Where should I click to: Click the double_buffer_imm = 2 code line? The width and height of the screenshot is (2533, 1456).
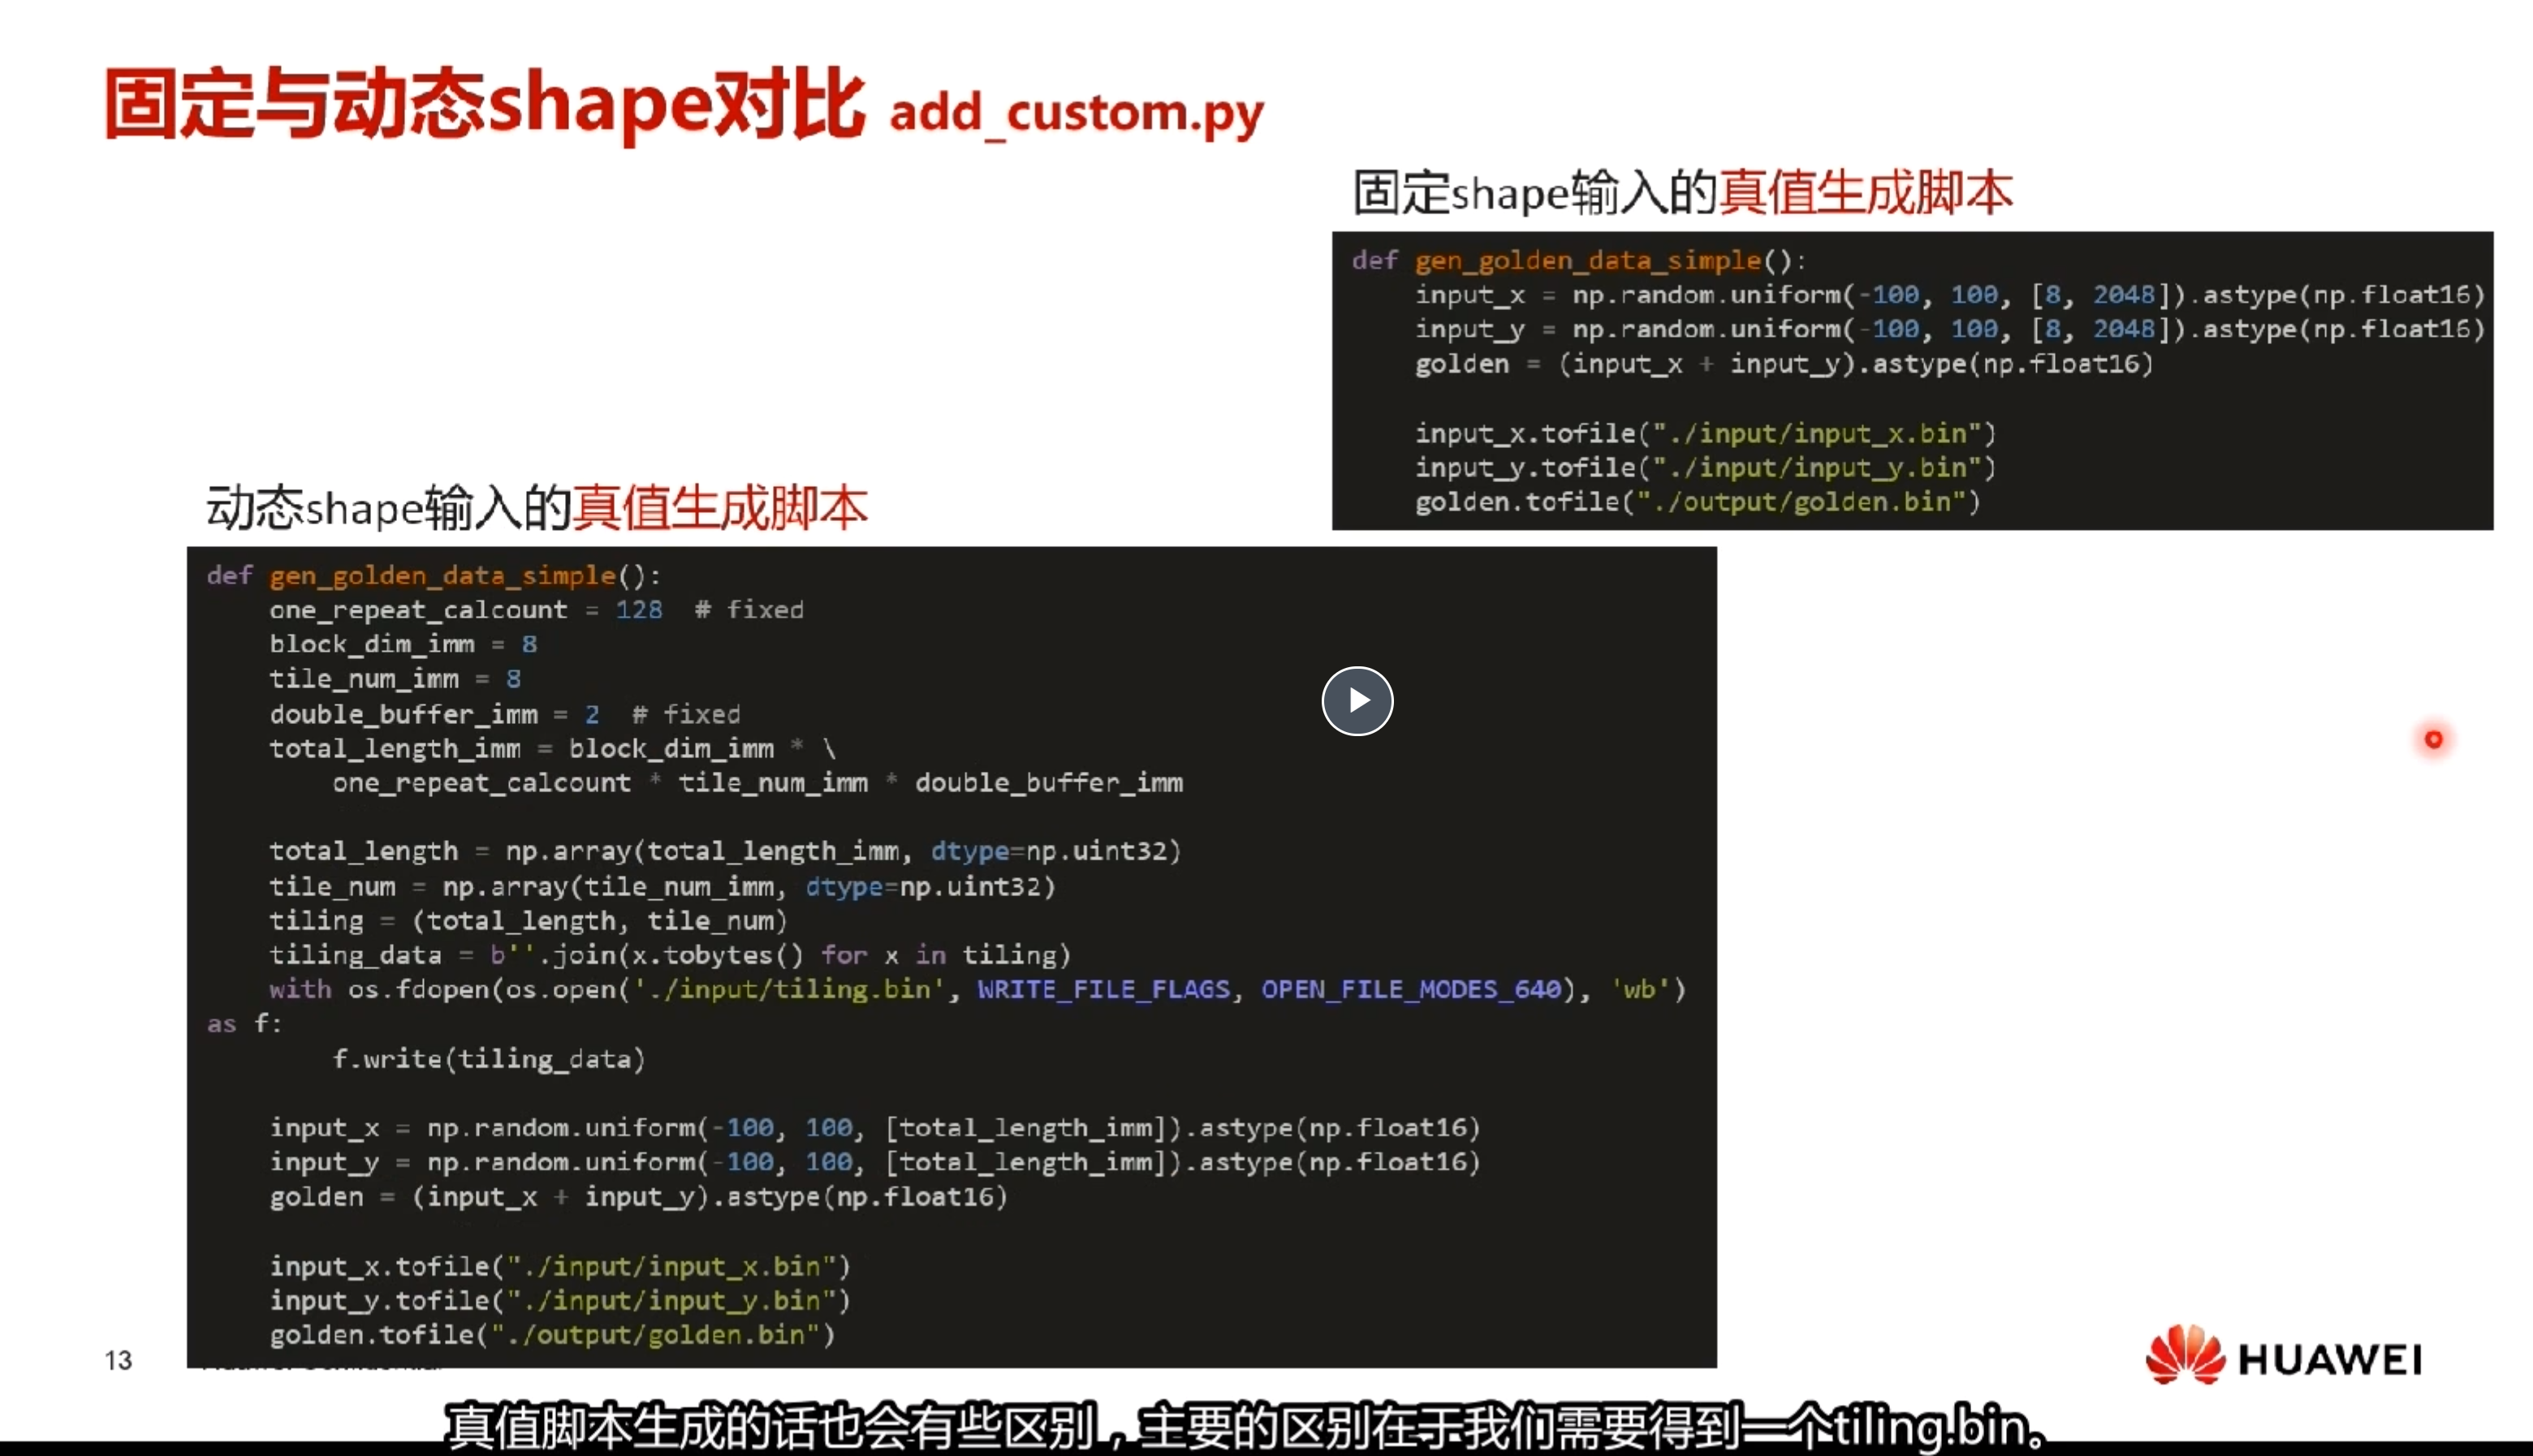click(x=433, y=714)
